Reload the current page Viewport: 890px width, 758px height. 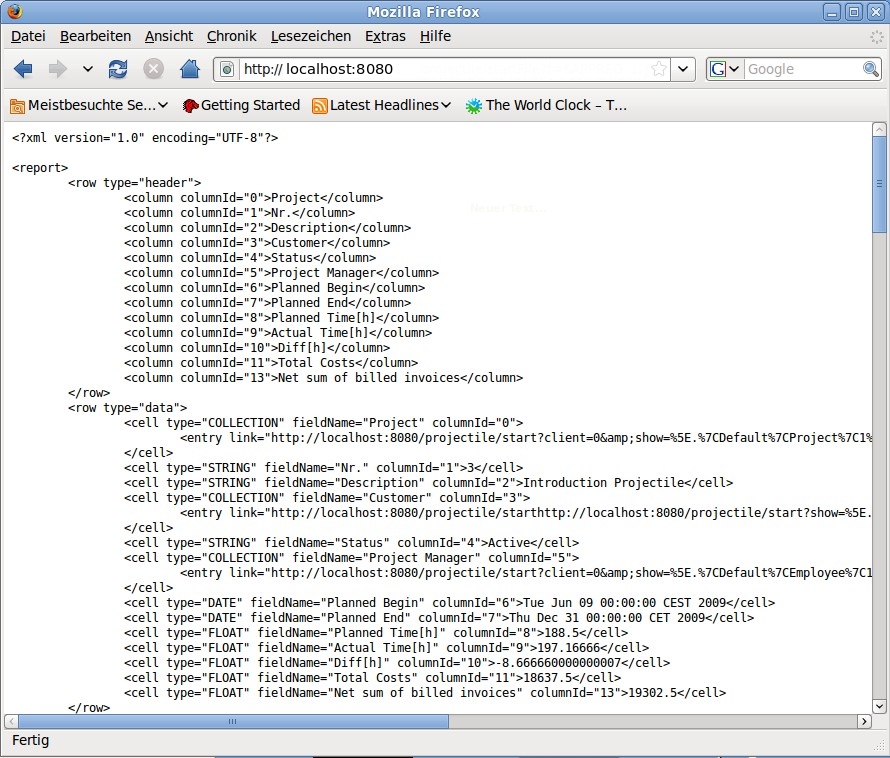click(118, 69)
